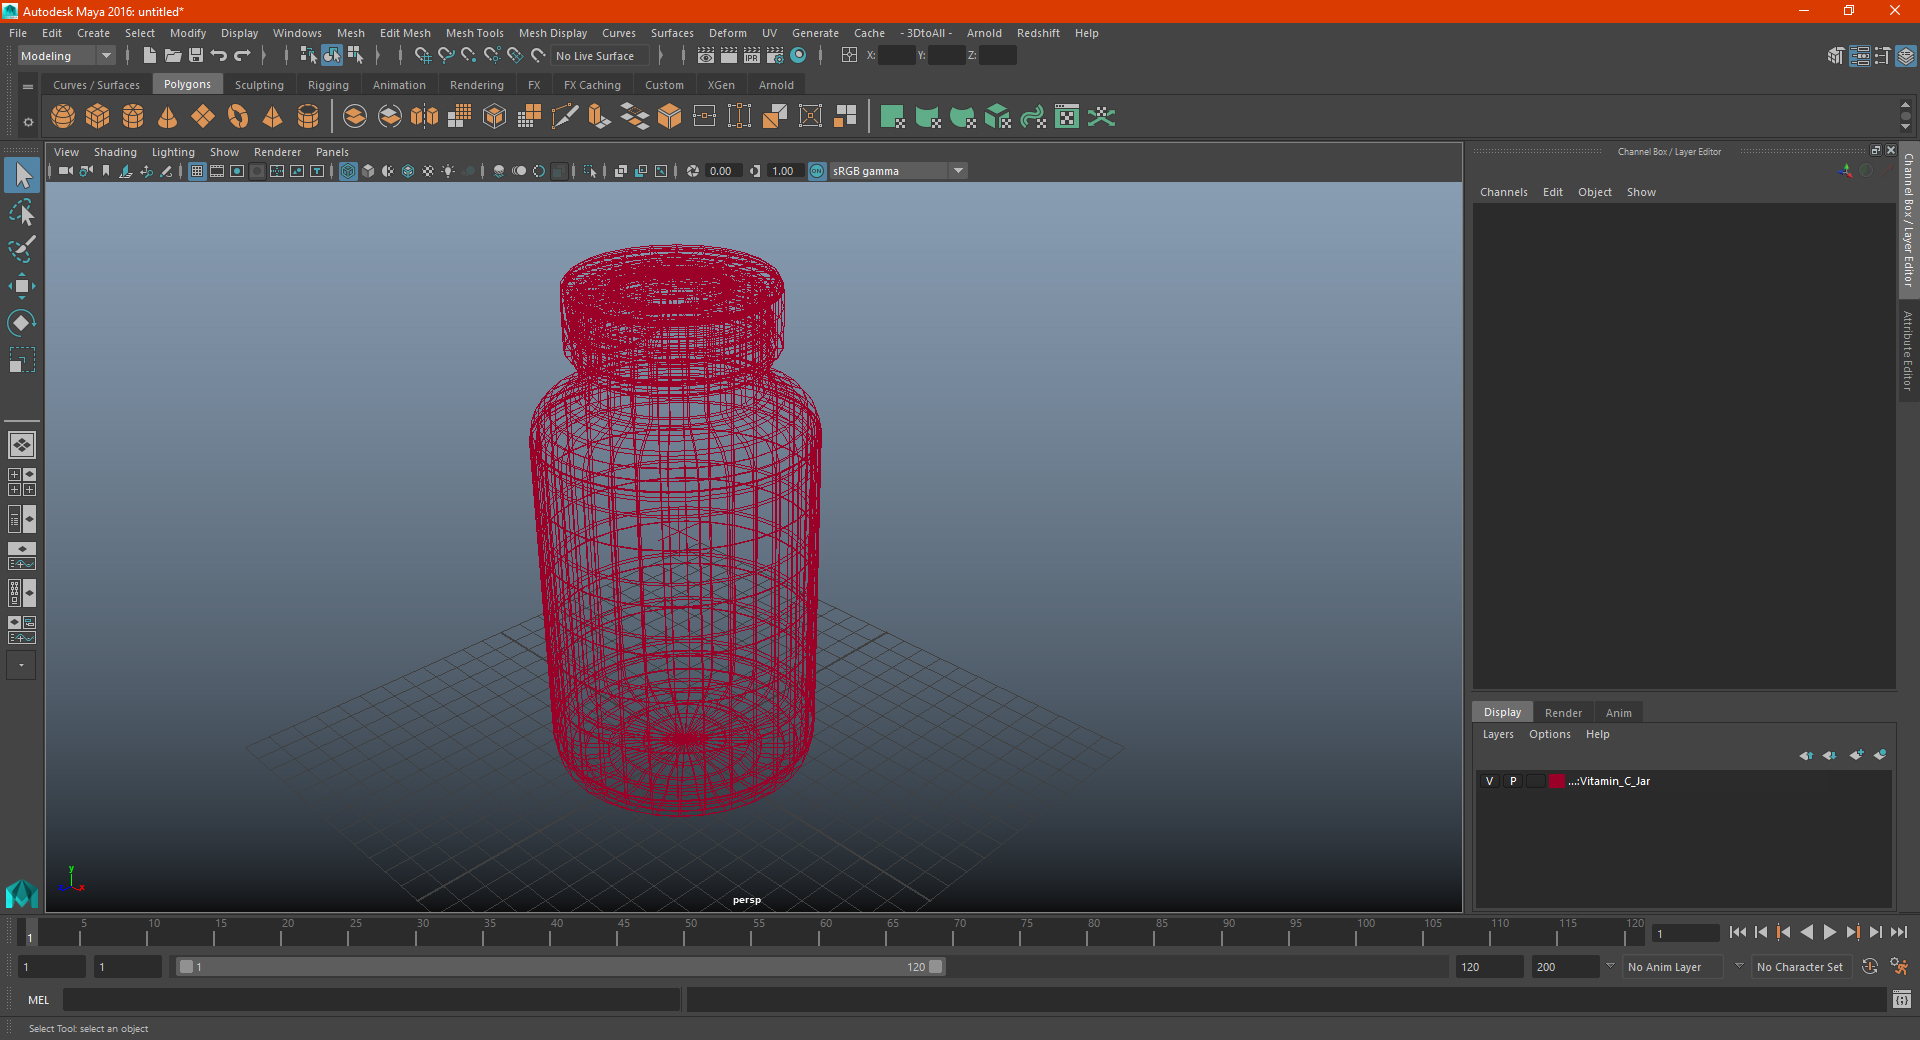Activate the Rotate tool in toolbox

click(22, 322)
